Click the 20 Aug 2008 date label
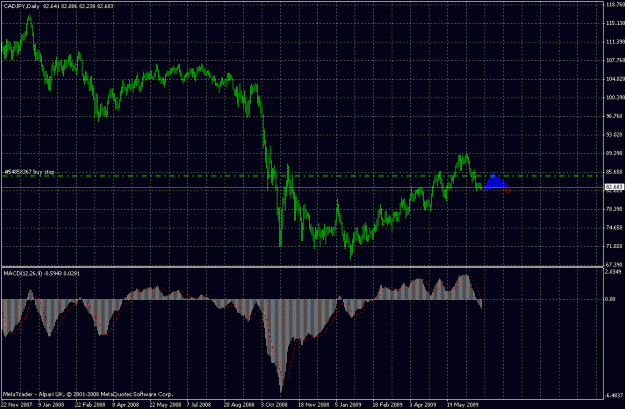Viewport: 625px width, 409px height. tap(239, 405)
